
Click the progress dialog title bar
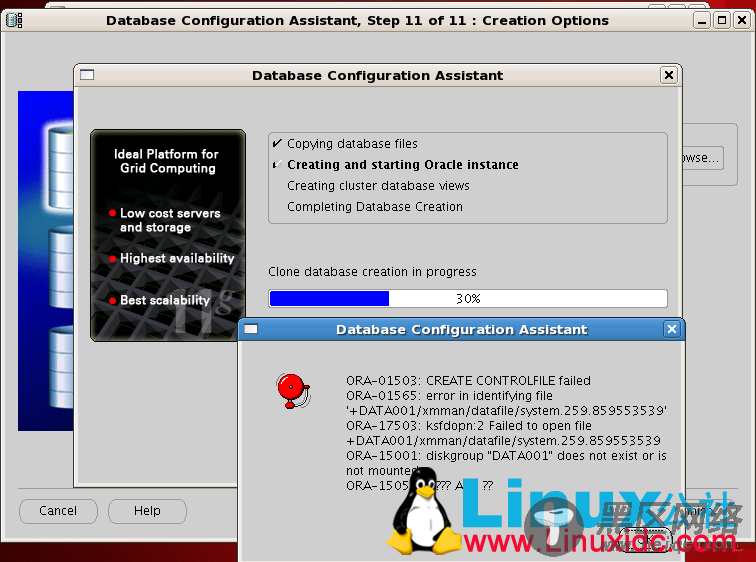pos(378,75)
